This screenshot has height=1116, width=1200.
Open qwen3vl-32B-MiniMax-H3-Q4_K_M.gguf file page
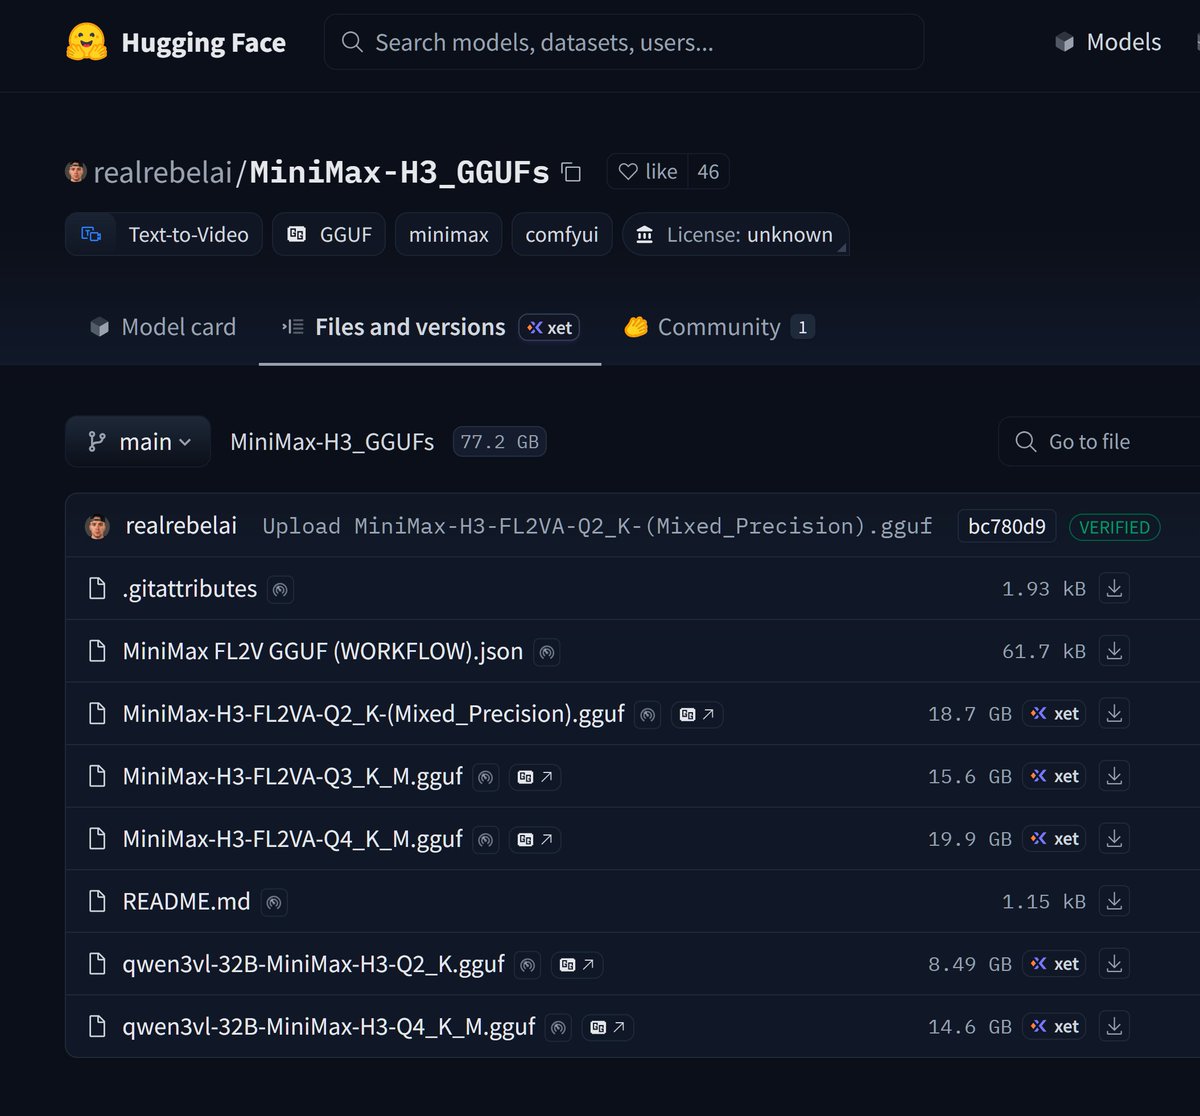(329, 1027)
